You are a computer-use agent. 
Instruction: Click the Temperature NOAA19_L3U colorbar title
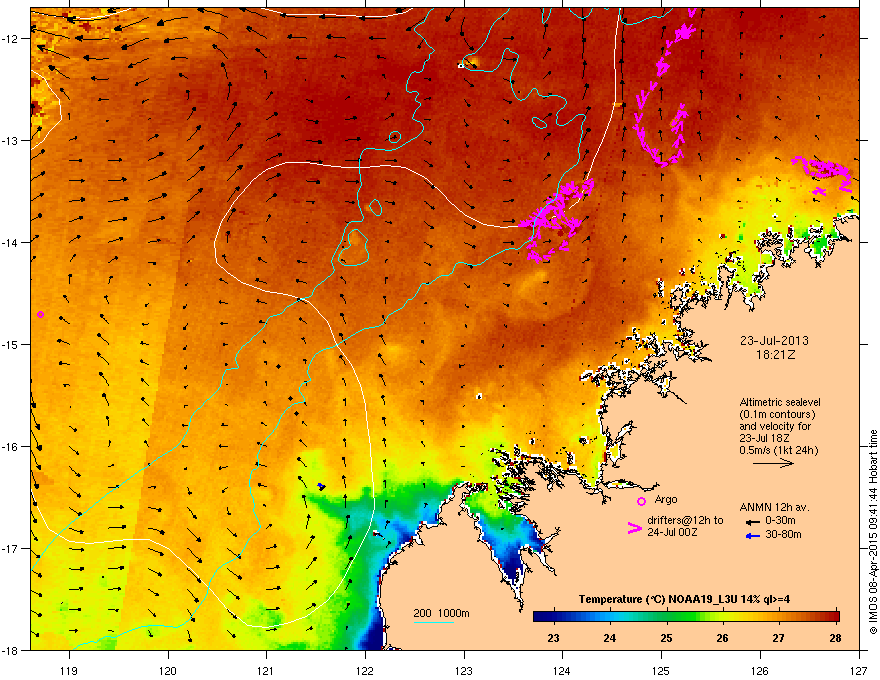click(x=684, y=599)
